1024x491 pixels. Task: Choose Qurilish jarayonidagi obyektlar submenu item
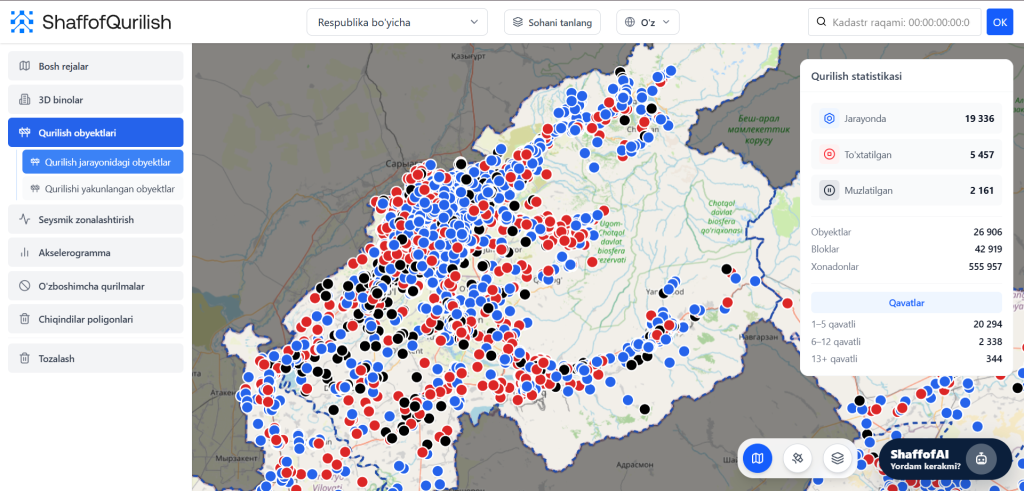[x=103, y=162]
